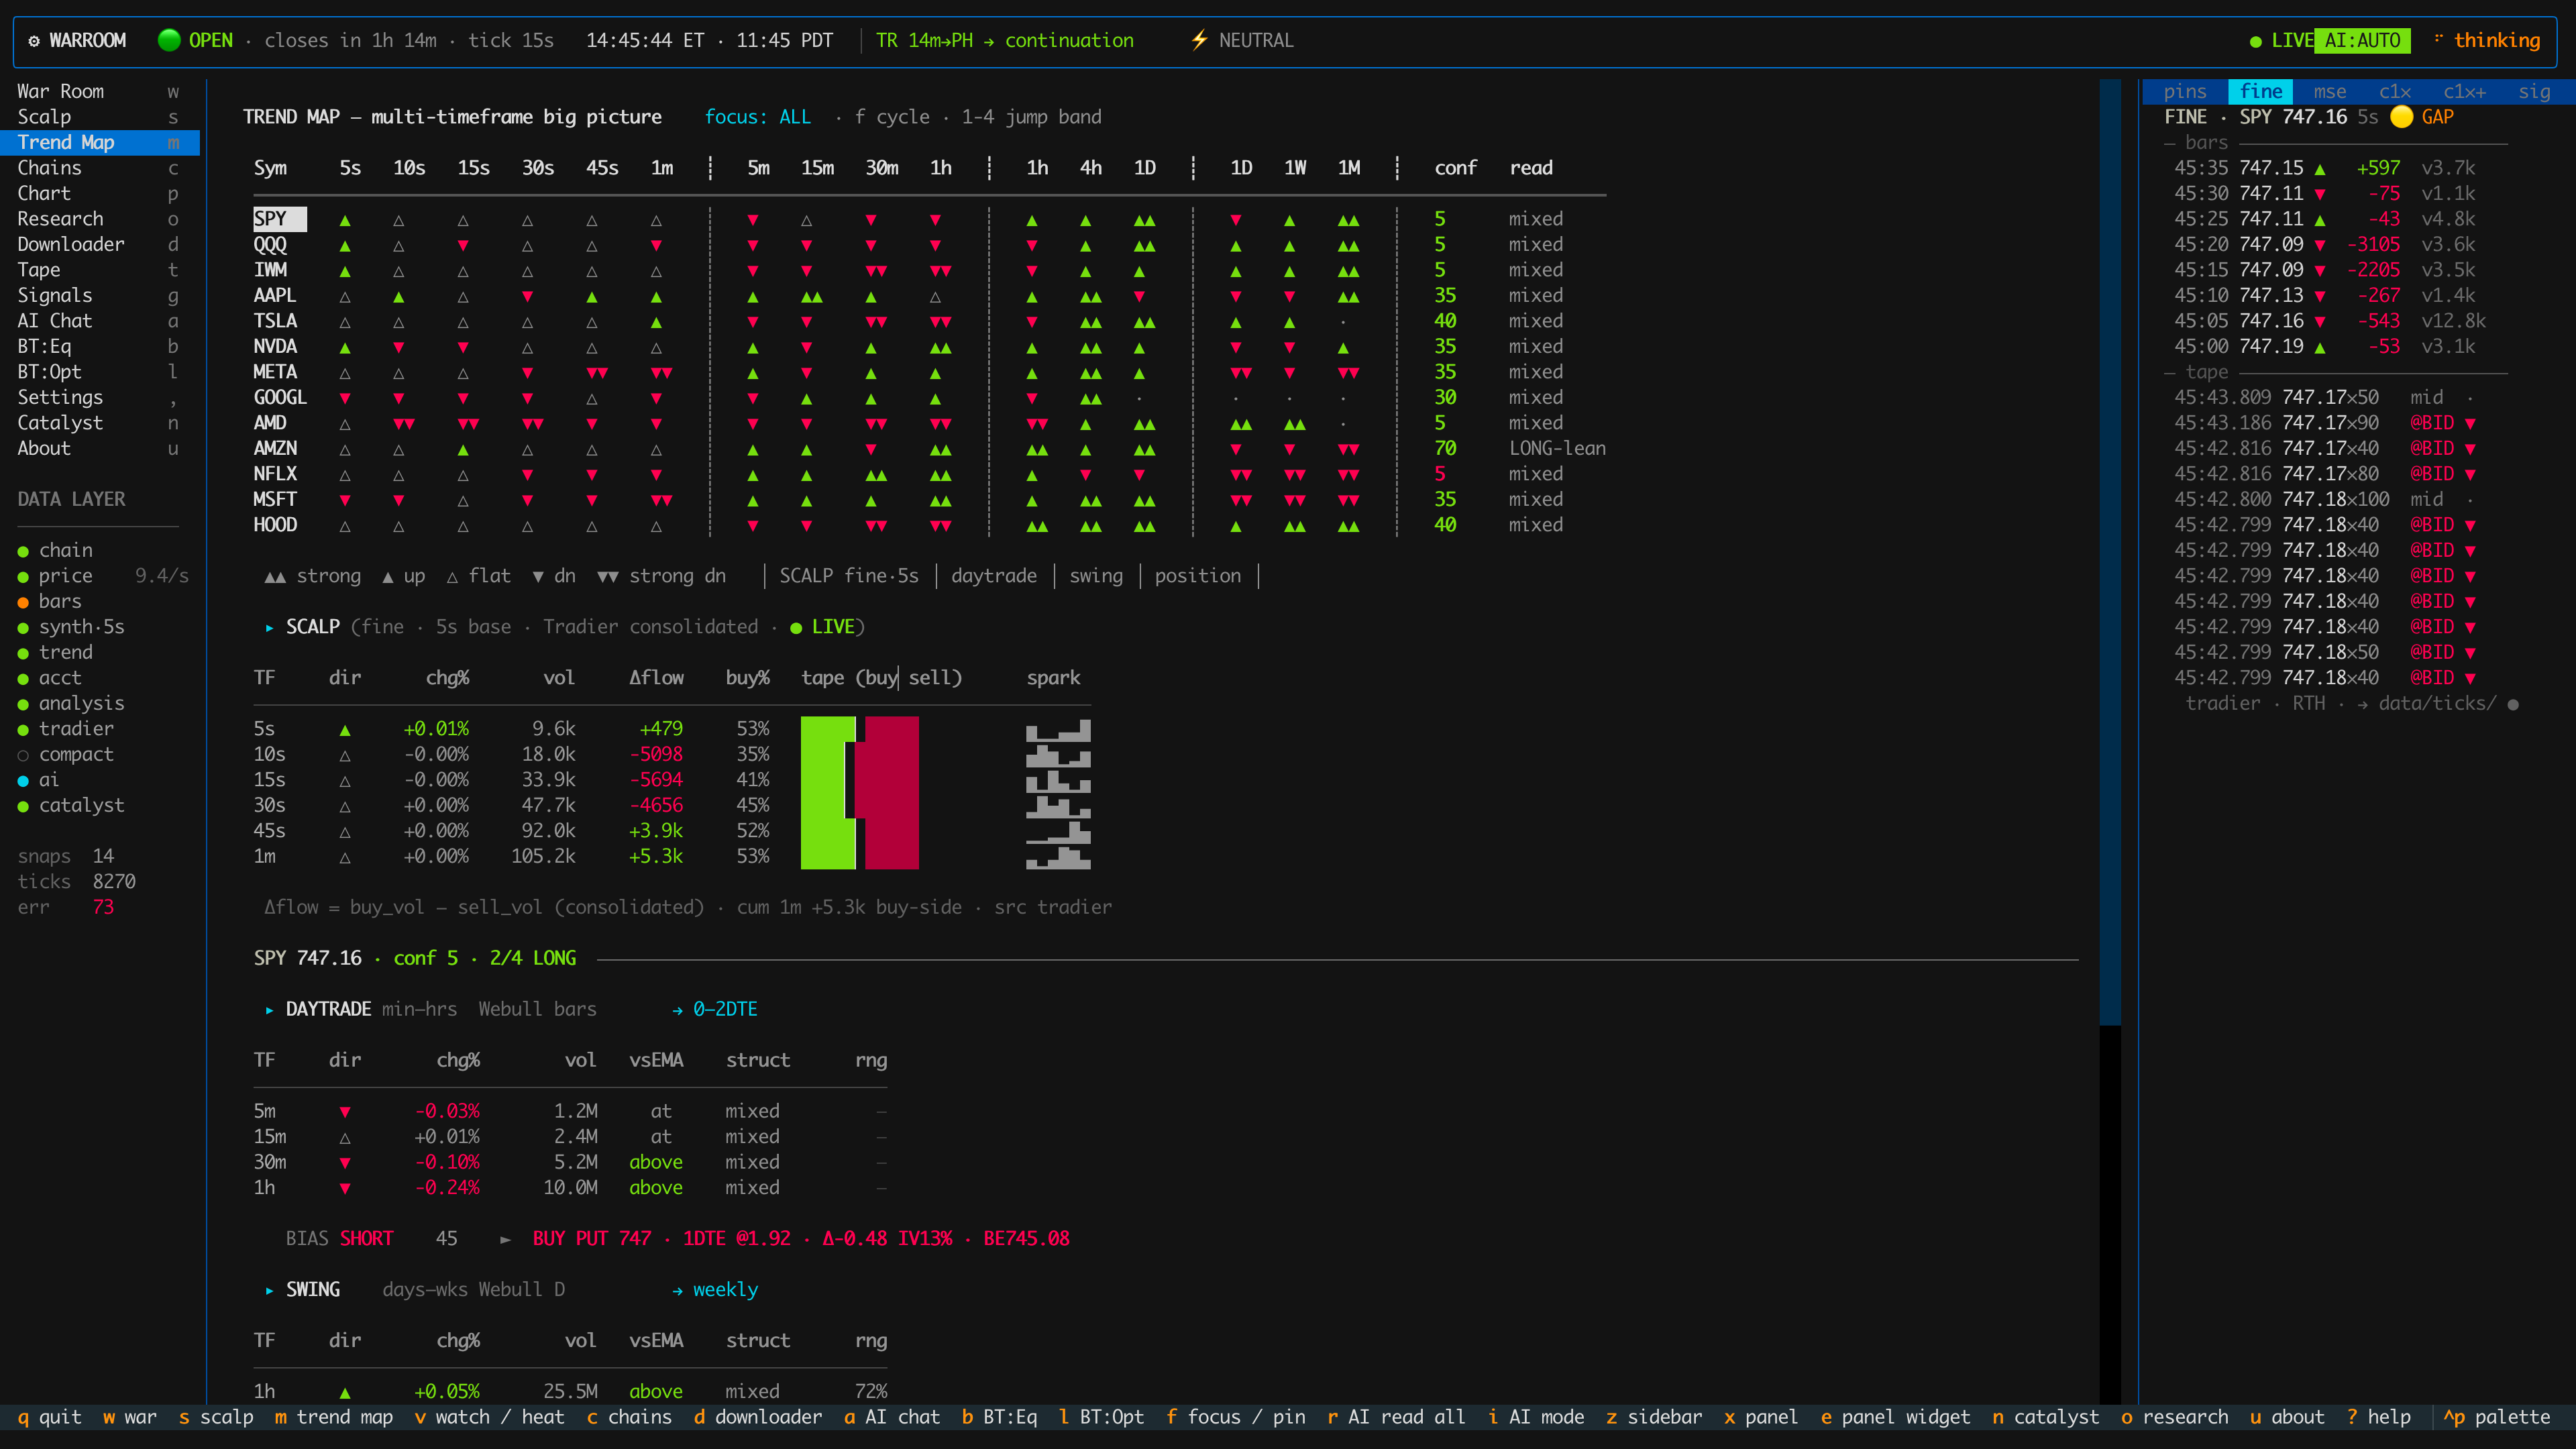2576x1449 pixels.
Task: Select the c1x+ tab
Action: coord(2464,92)
